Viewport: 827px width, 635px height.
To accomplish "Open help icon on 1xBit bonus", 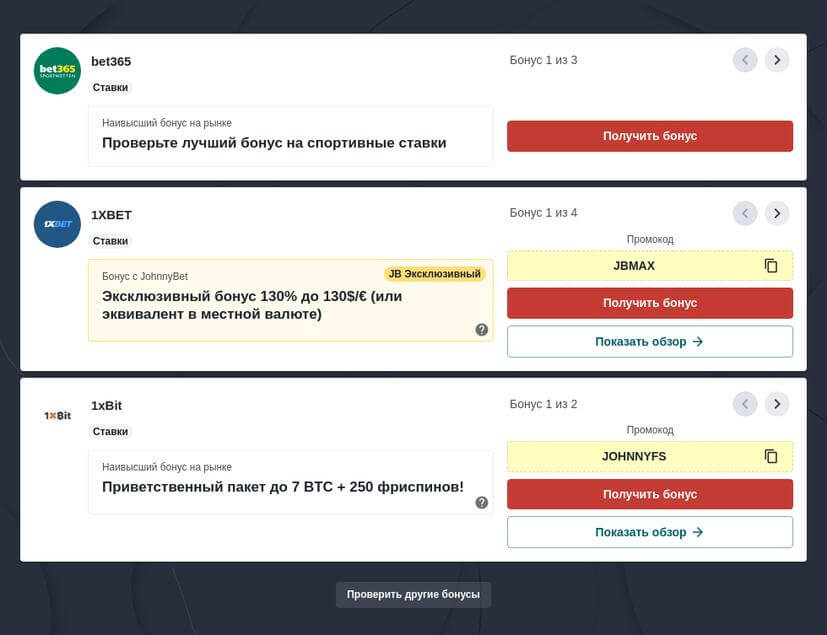I will [482, 502].
